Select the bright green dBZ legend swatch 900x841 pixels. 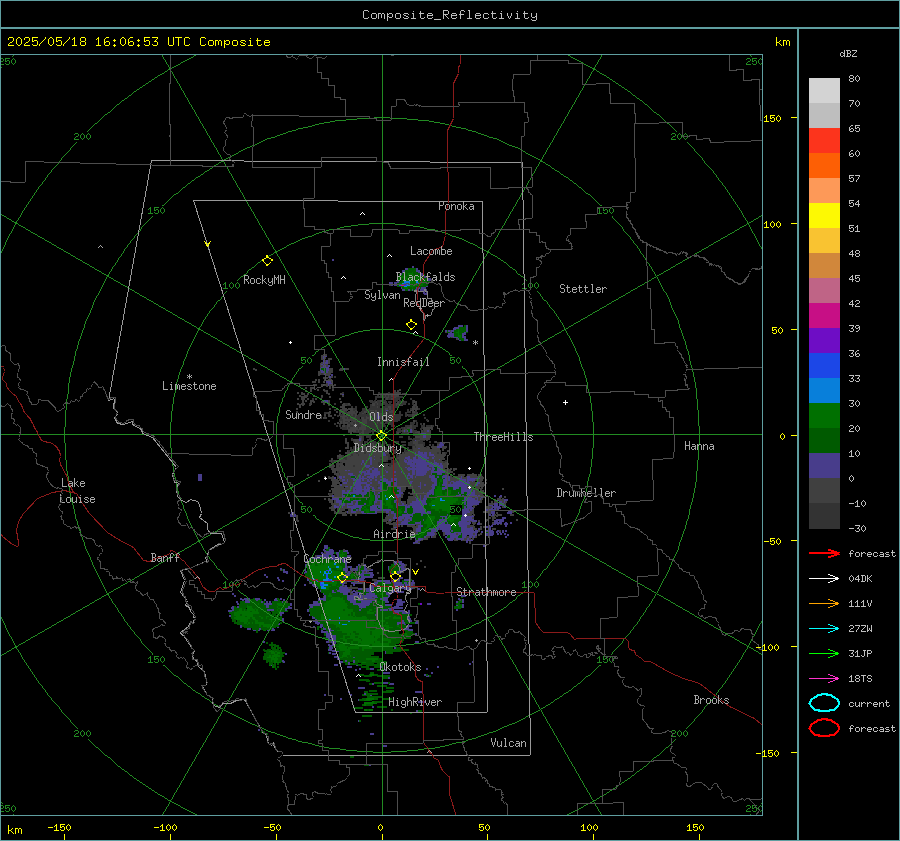click(824, 416)
